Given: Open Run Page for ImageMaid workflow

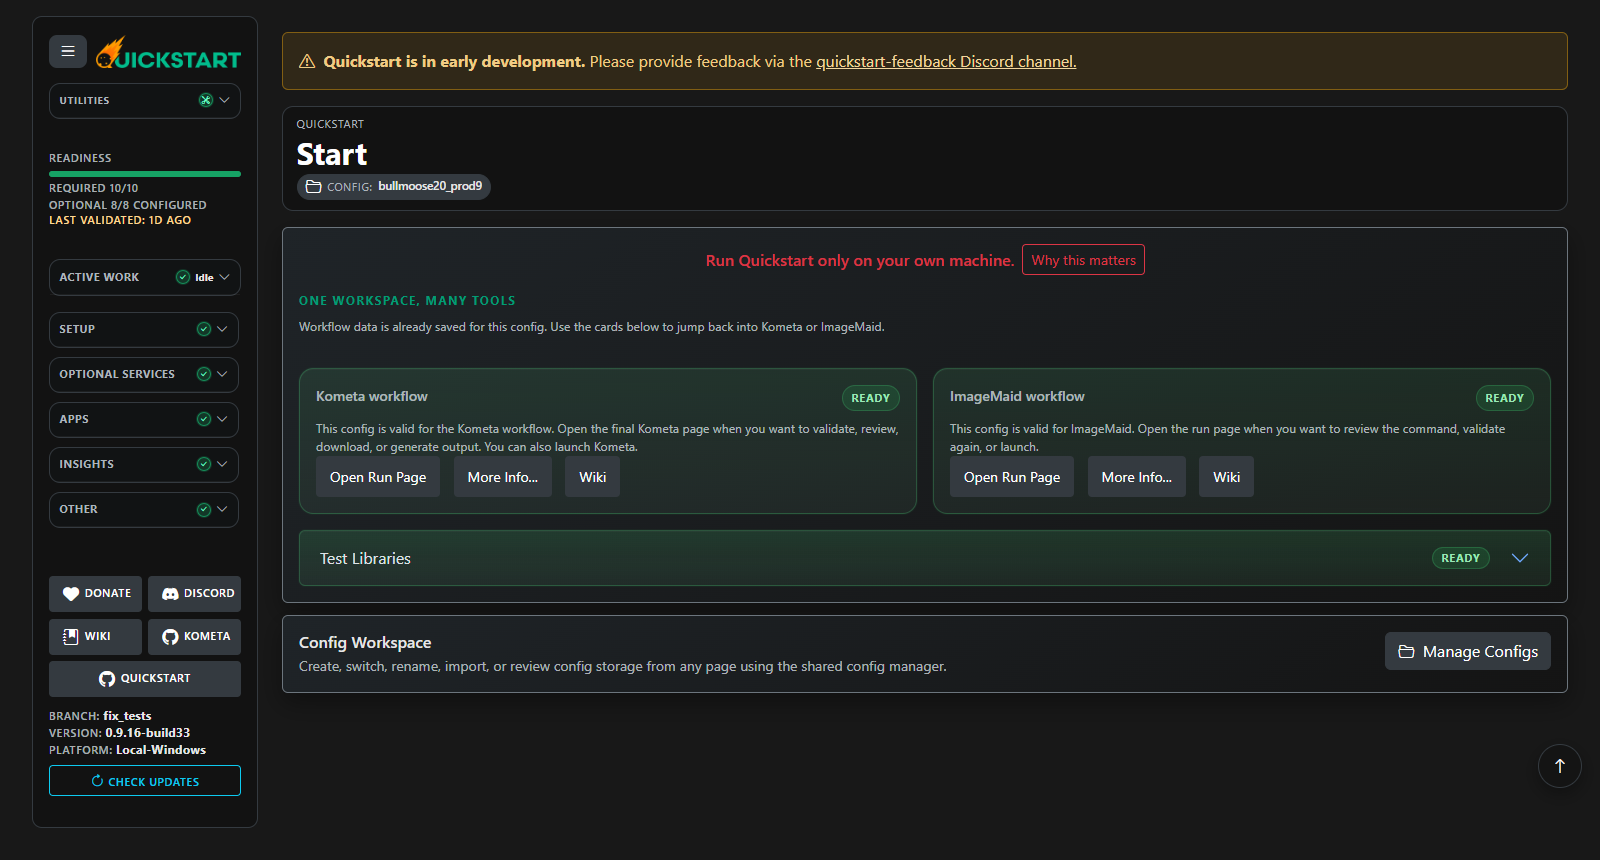Looking at the screenshot, I should (1012, 477).
